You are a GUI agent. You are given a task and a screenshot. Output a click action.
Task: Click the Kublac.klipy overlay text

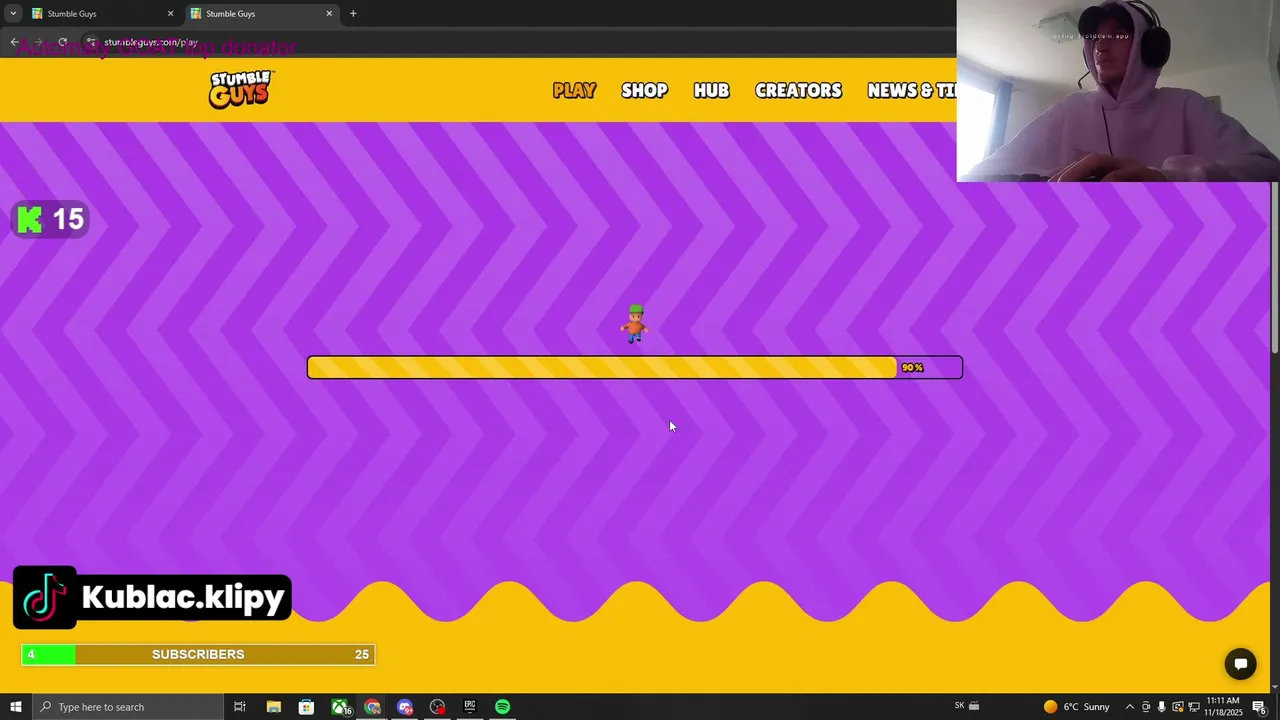(183, 597)
